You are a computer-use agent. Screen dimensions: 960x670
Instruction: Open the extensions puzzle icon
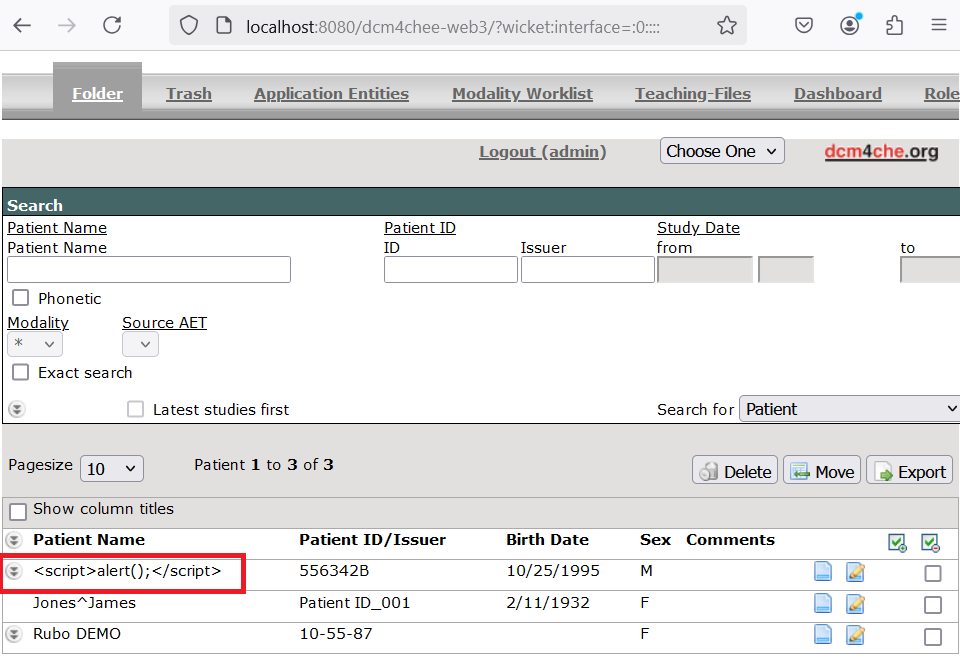(x=894, y=26)
